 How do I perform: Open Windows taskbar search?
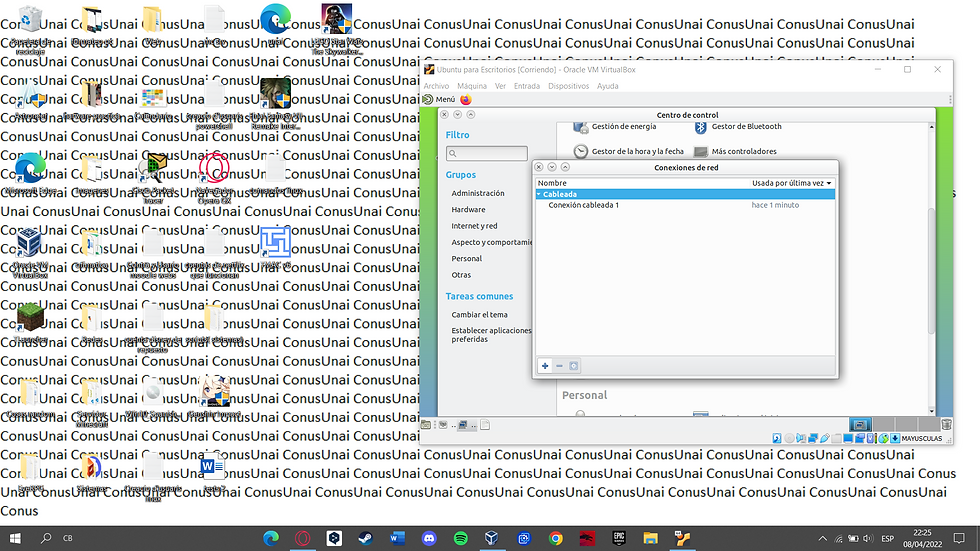click(x=46, y=538)
